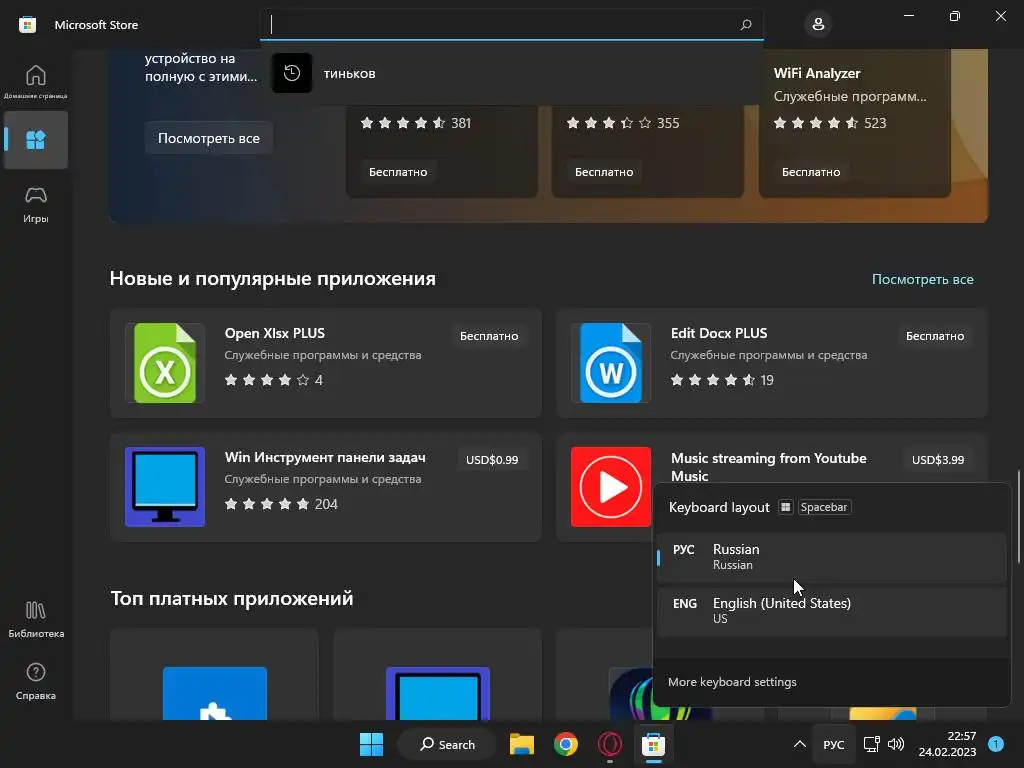Click the search magnifier icon

tap(746, 25)
